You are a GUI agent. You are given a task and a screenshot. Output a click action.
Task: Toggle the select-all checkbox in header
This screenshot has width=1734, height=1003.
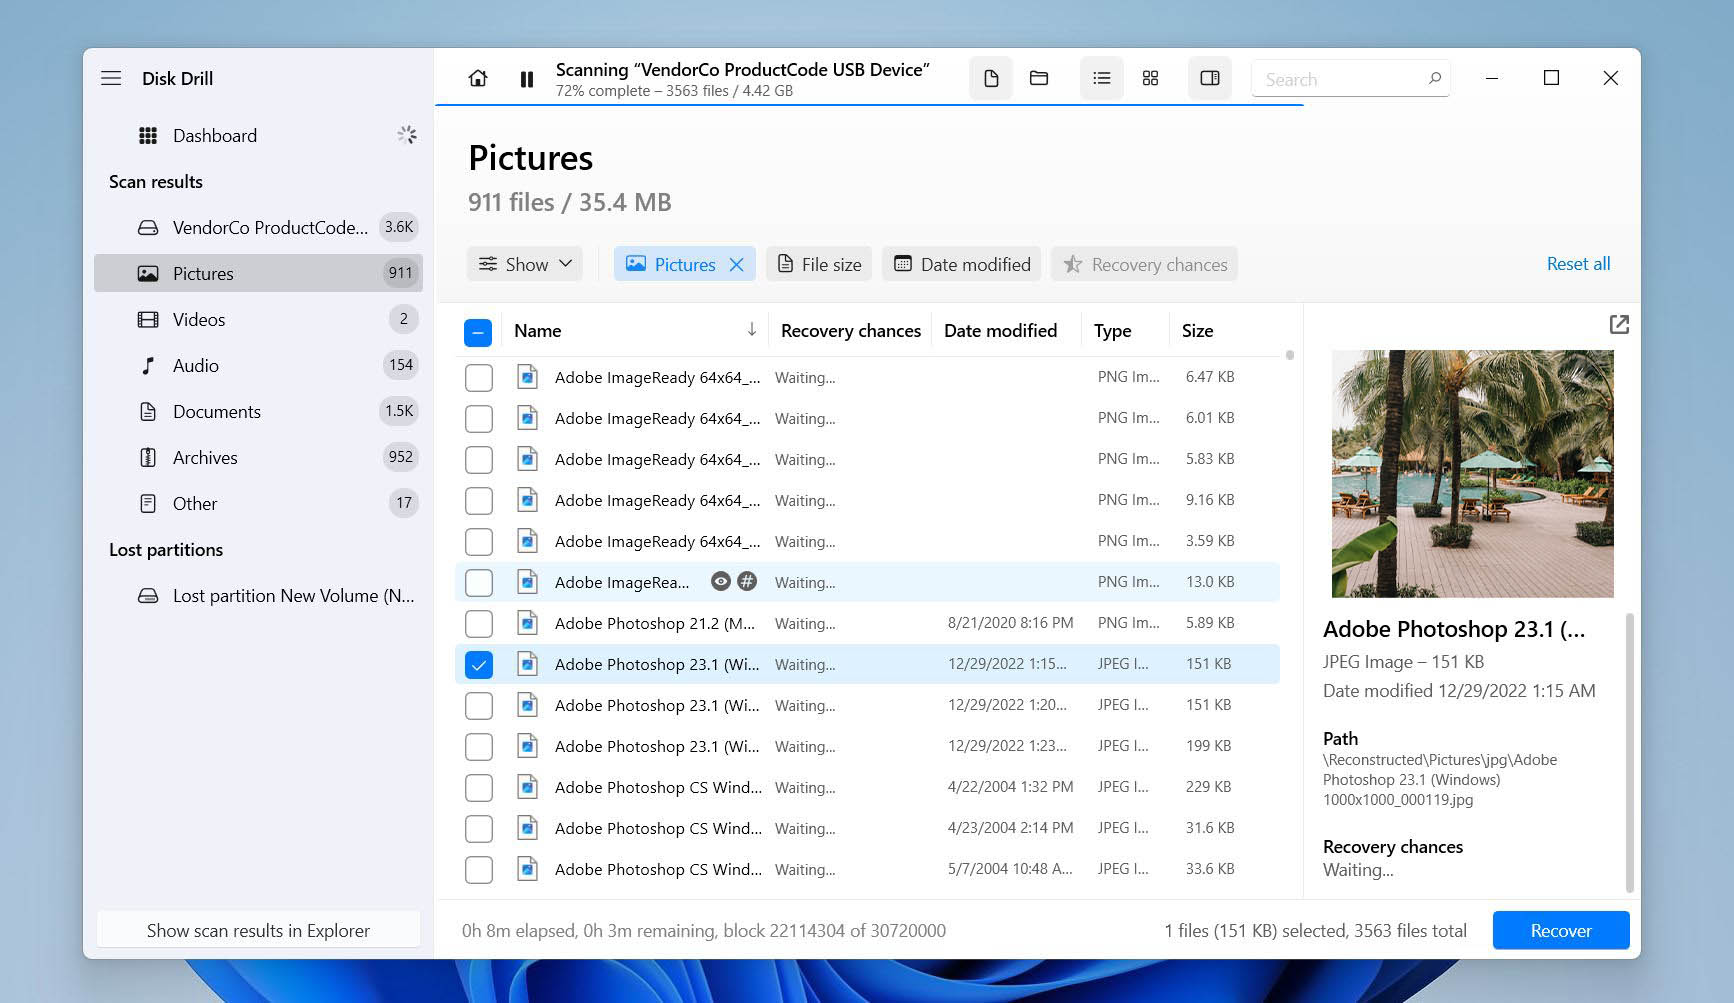[478, 332]
